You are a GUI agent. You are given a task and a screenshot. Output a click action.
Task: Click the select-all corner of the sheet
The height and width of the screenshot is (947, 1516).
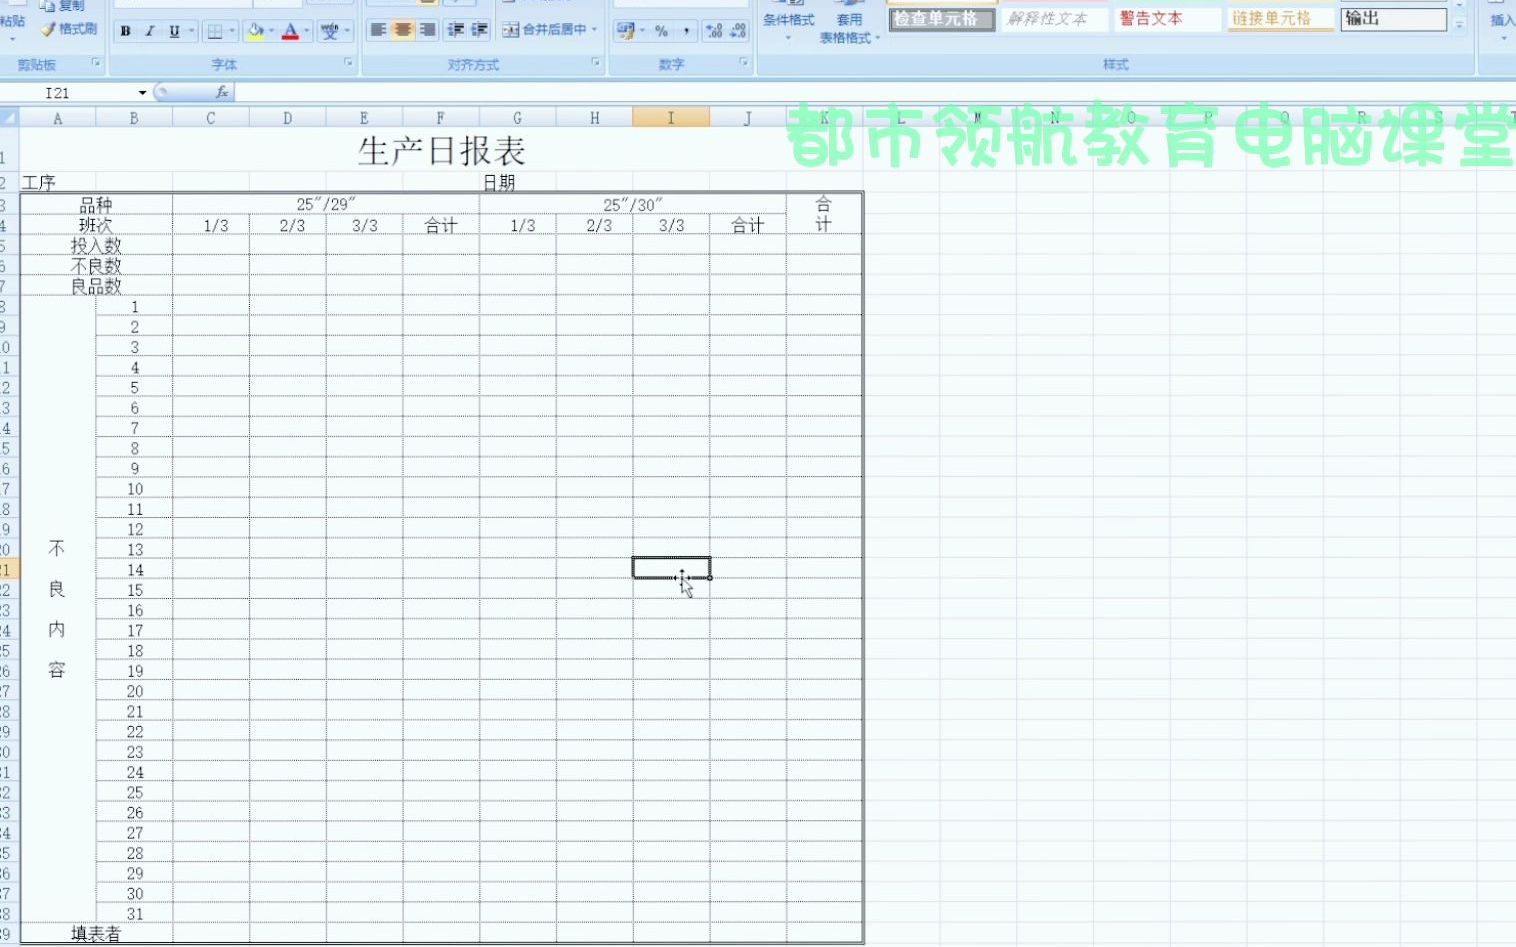pyautogui.click(x=9, y=118)
